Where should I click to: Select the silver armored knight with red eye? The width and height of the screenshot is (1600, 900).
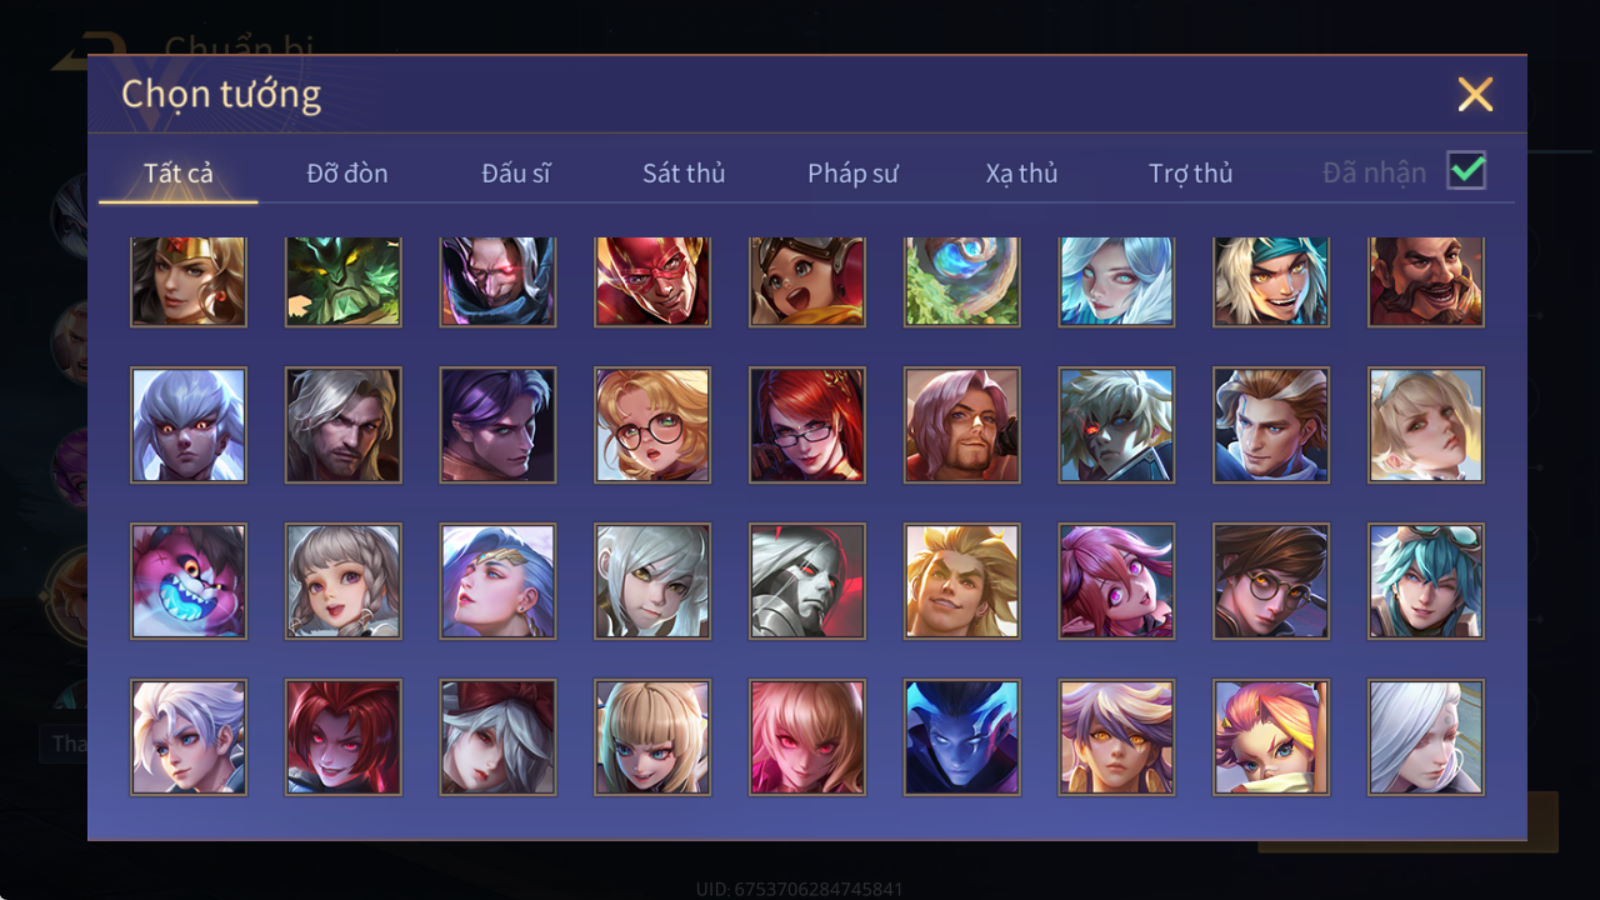pos(807,581)
